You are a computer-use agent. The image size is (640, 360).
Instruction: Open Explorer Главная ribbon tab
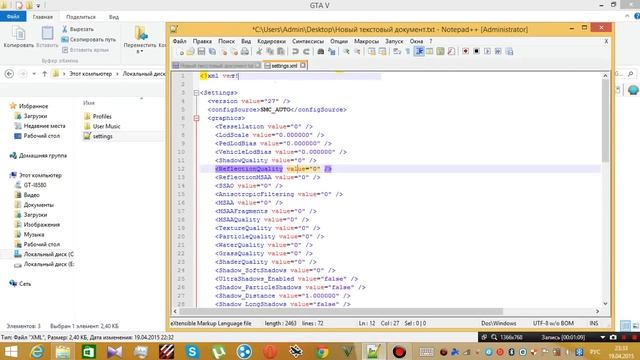[42, 17]
